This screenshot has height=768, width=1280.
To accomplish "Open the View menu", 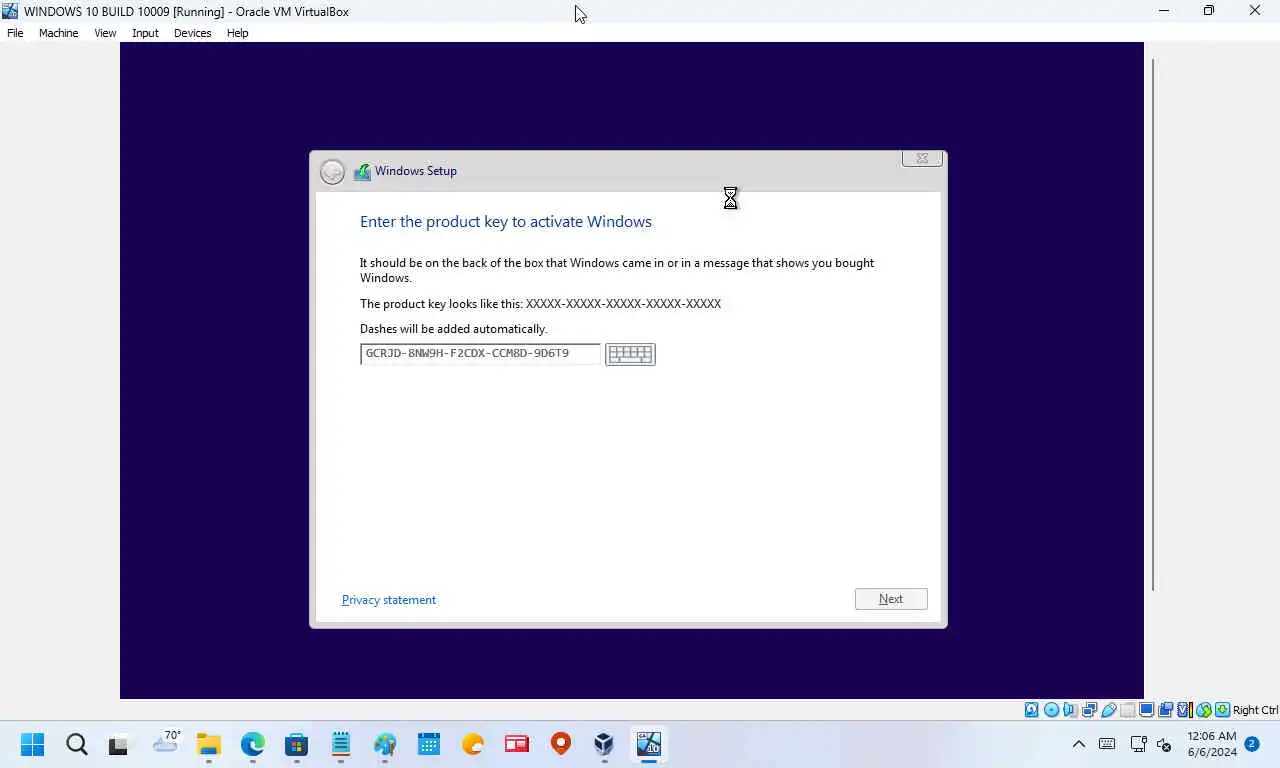I will 105,33.
